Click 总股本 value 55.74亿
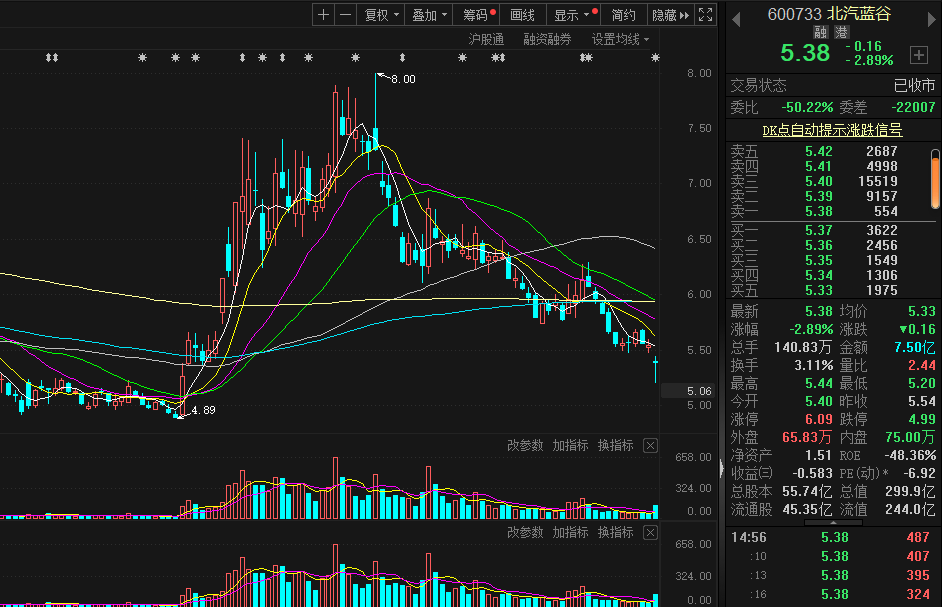 click(x=807, y=492)
